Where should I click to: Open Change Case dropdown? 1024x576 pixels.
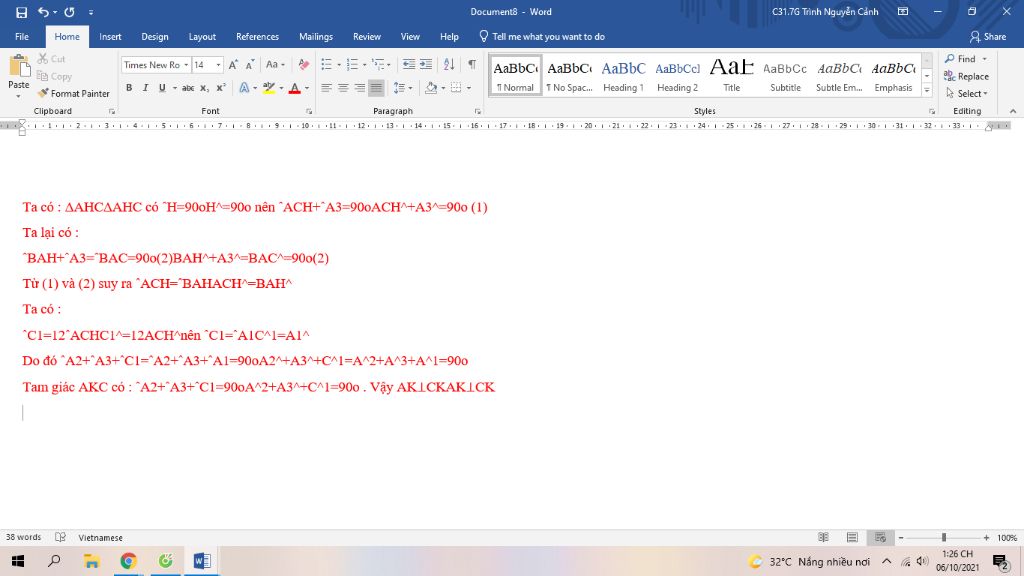(x=275, y=65)
